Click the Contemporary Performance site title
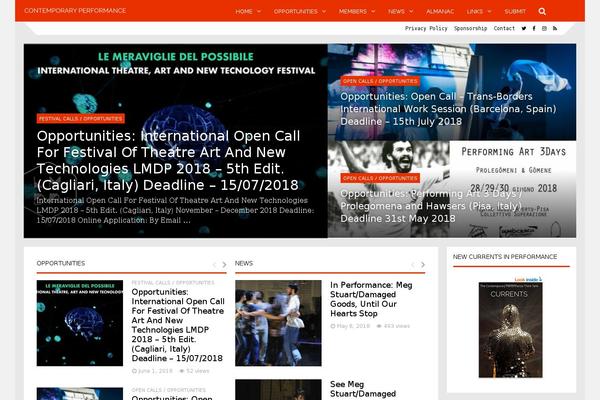Screen dimensions: 600x400 pyautogui.click(x=75, y=11)
